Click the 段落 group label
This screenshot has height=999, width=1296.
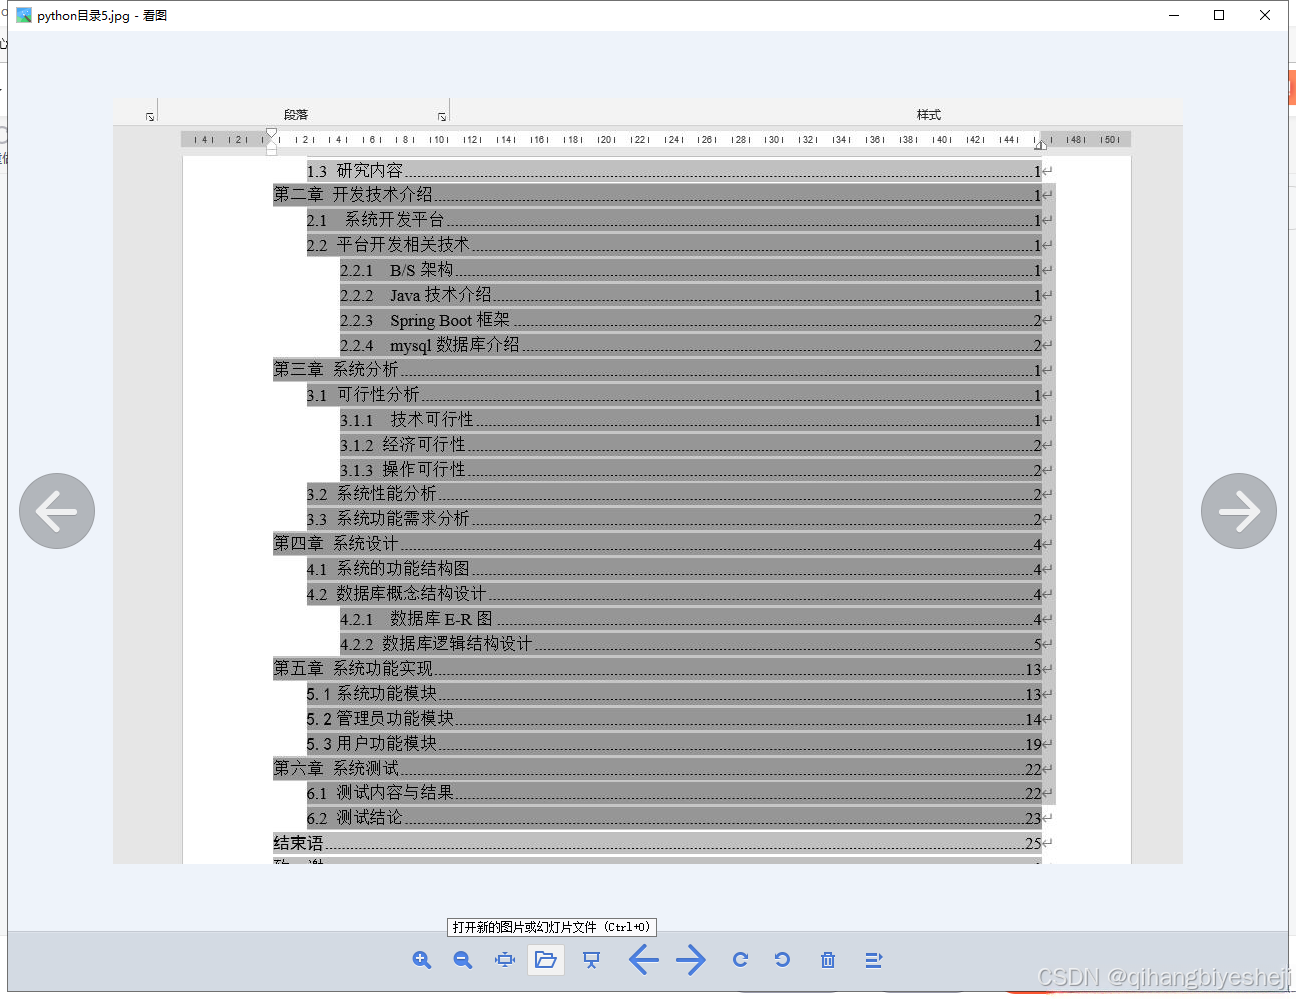pyautogui.click(x=296, y=114)
